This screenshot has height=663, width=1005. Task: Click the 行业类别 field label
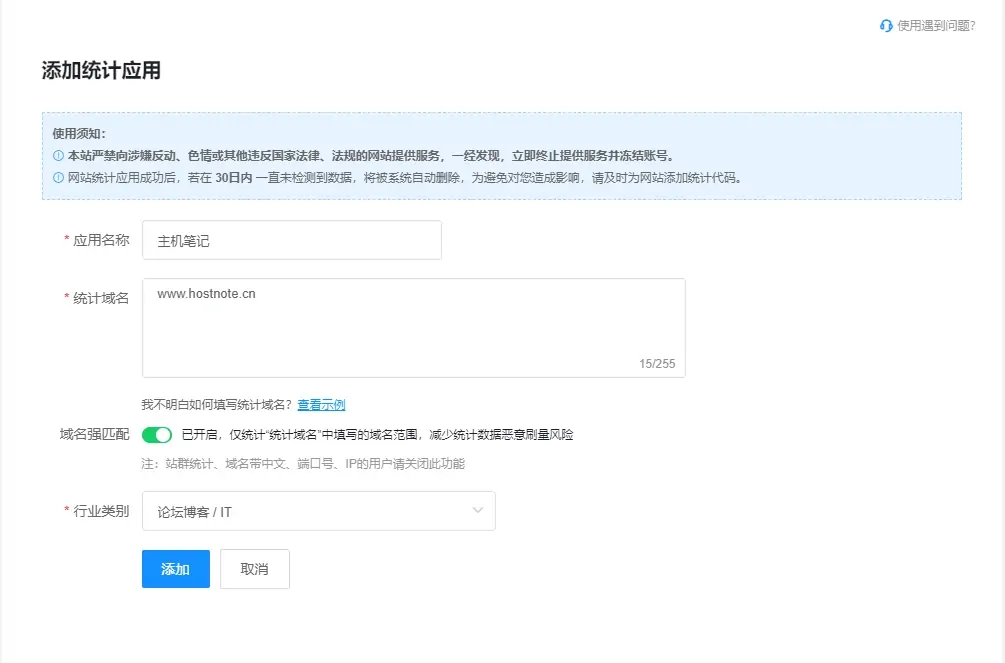[x=101, y=511]
